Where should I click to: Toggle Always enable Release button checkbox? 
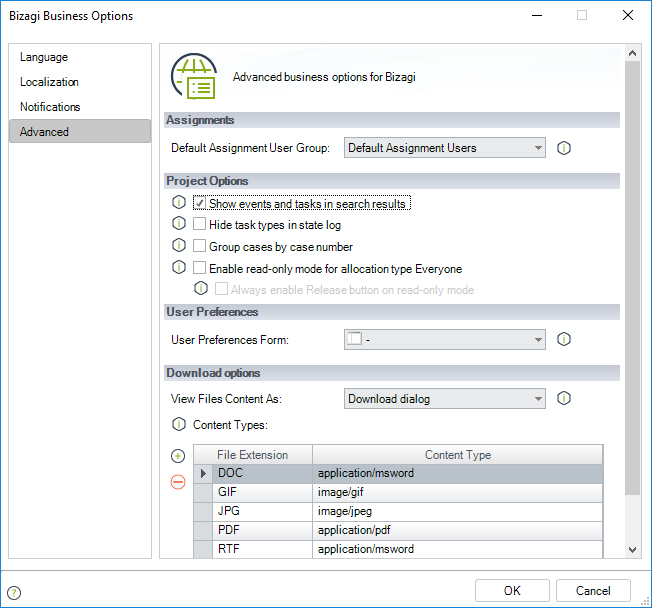coord(221,289)
